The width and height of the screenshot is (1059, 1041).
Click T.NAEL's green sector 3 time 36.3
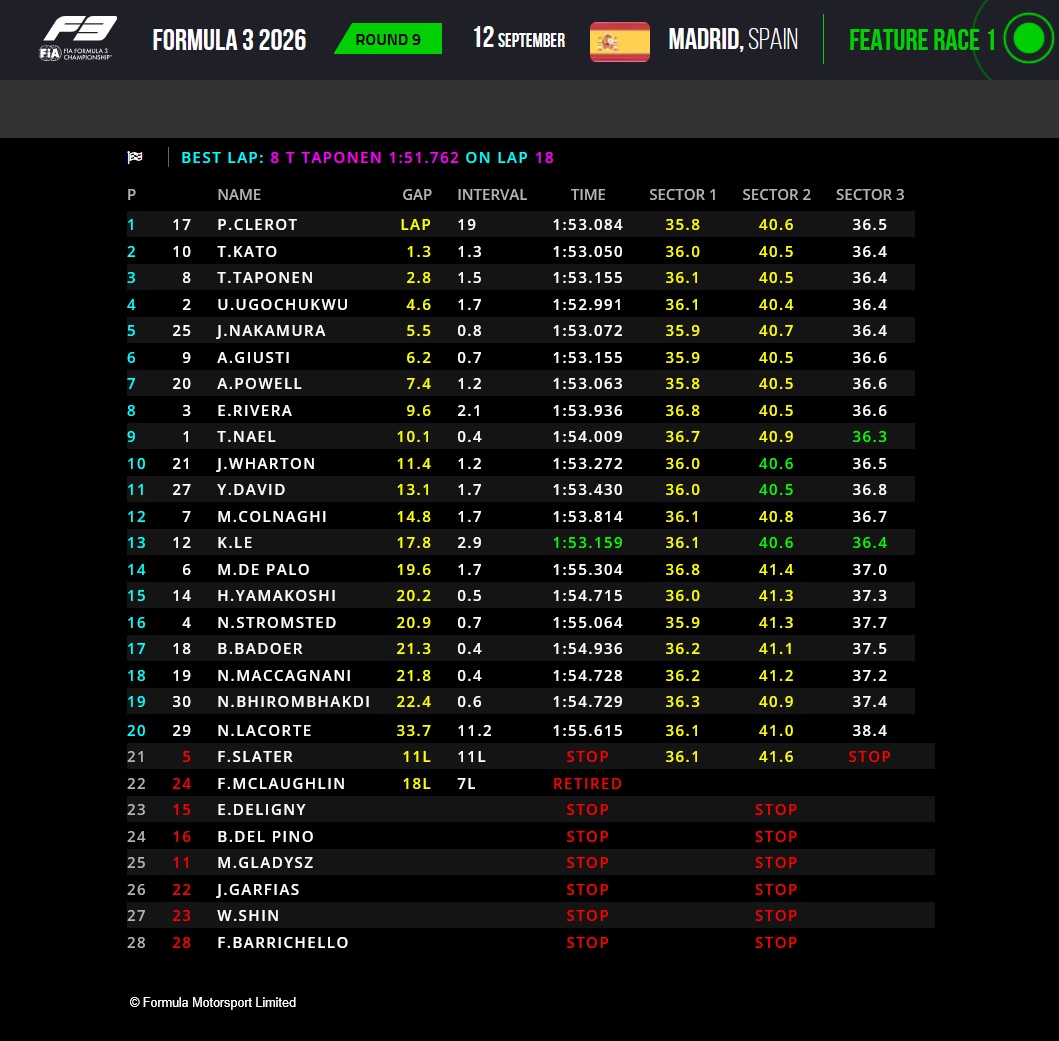[869, 436]
